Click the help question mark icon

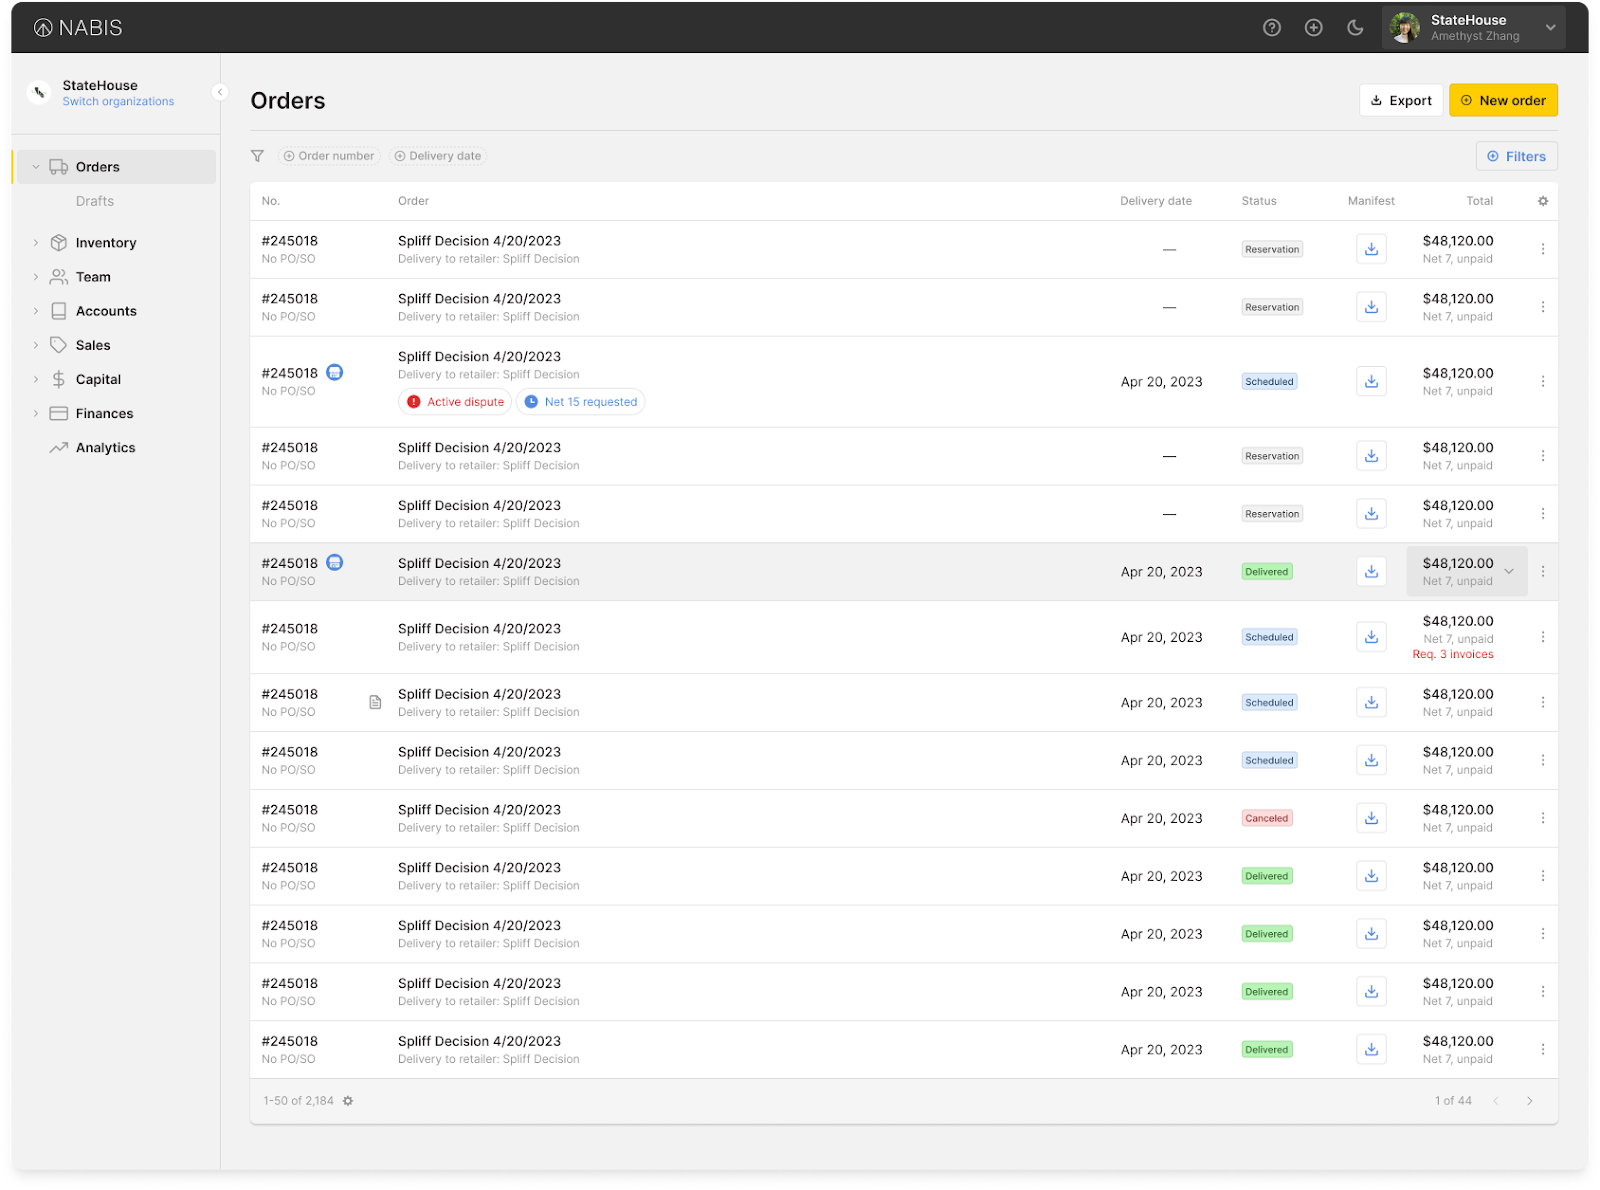[1271, 28]
